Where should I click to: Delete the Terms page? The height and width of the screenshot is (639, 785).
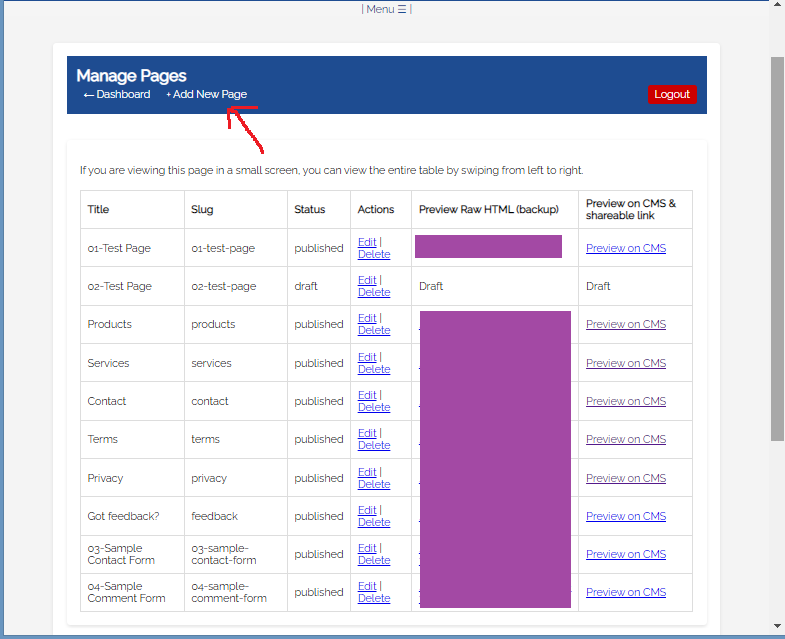(374, 445)
